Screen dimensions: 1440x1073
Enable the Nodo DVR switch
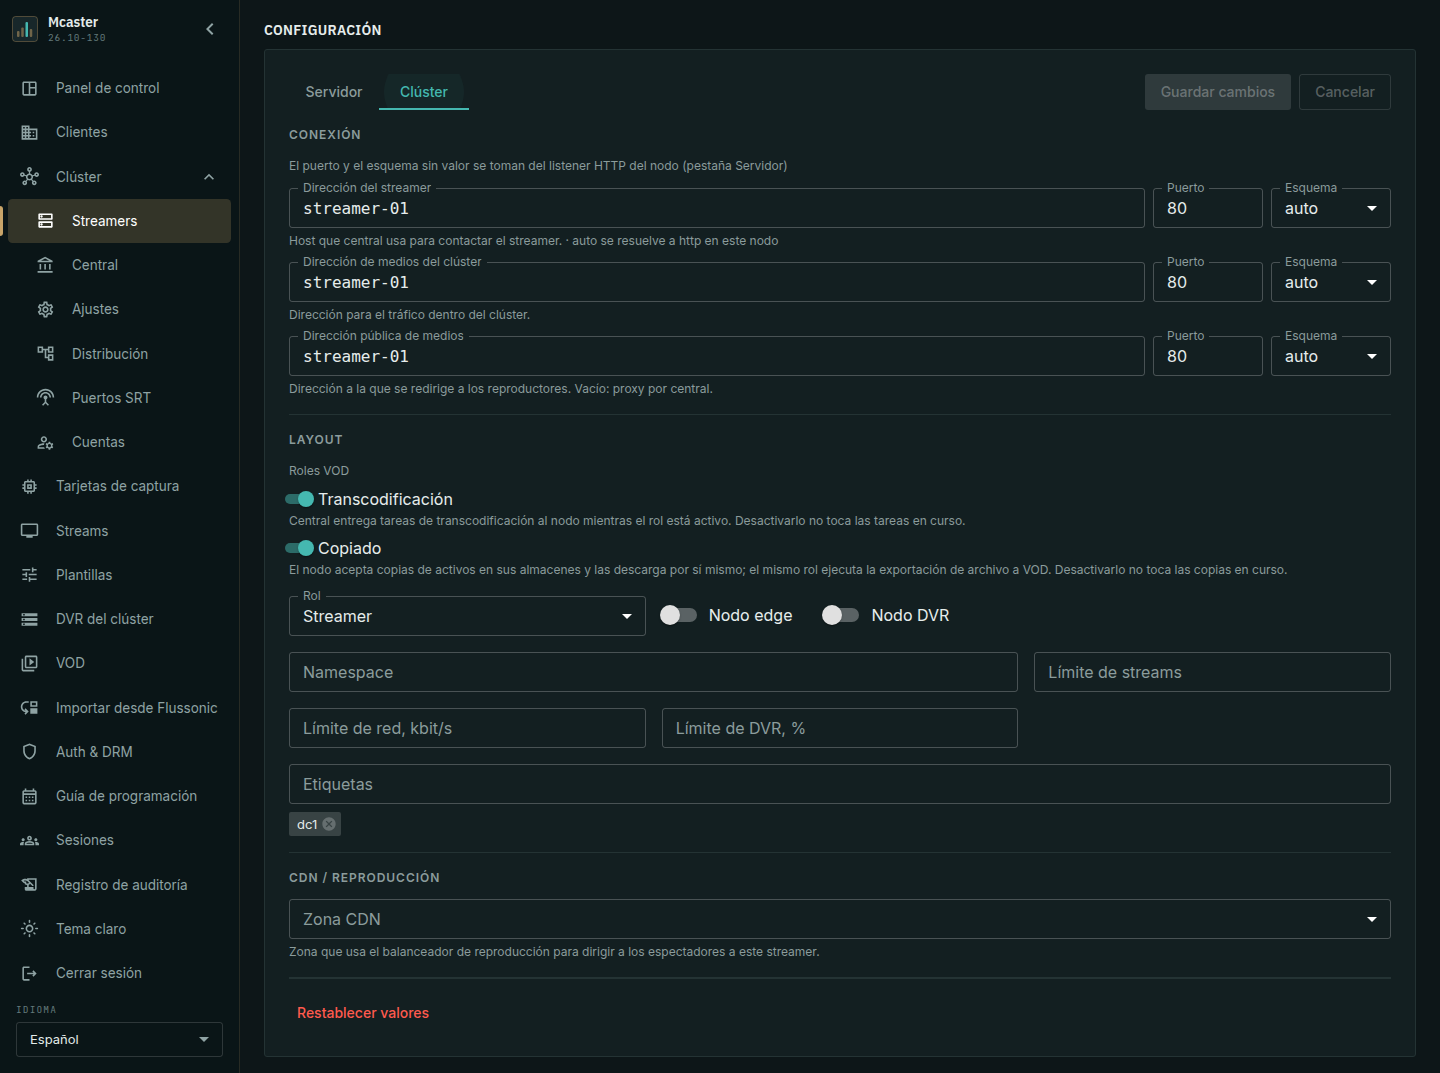pyautogui.click(x=840, y=615)
